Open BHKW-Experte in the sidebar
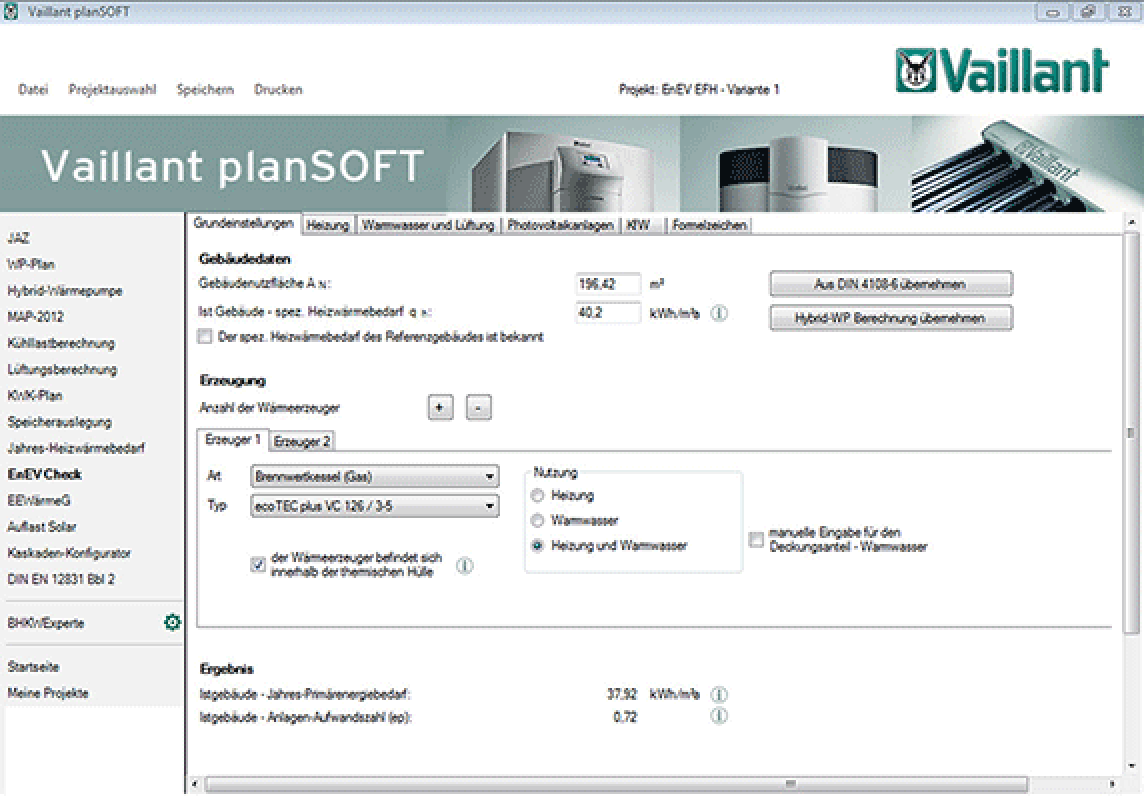This screenshot has height=796, width=1144. click(x=45, y=623)
